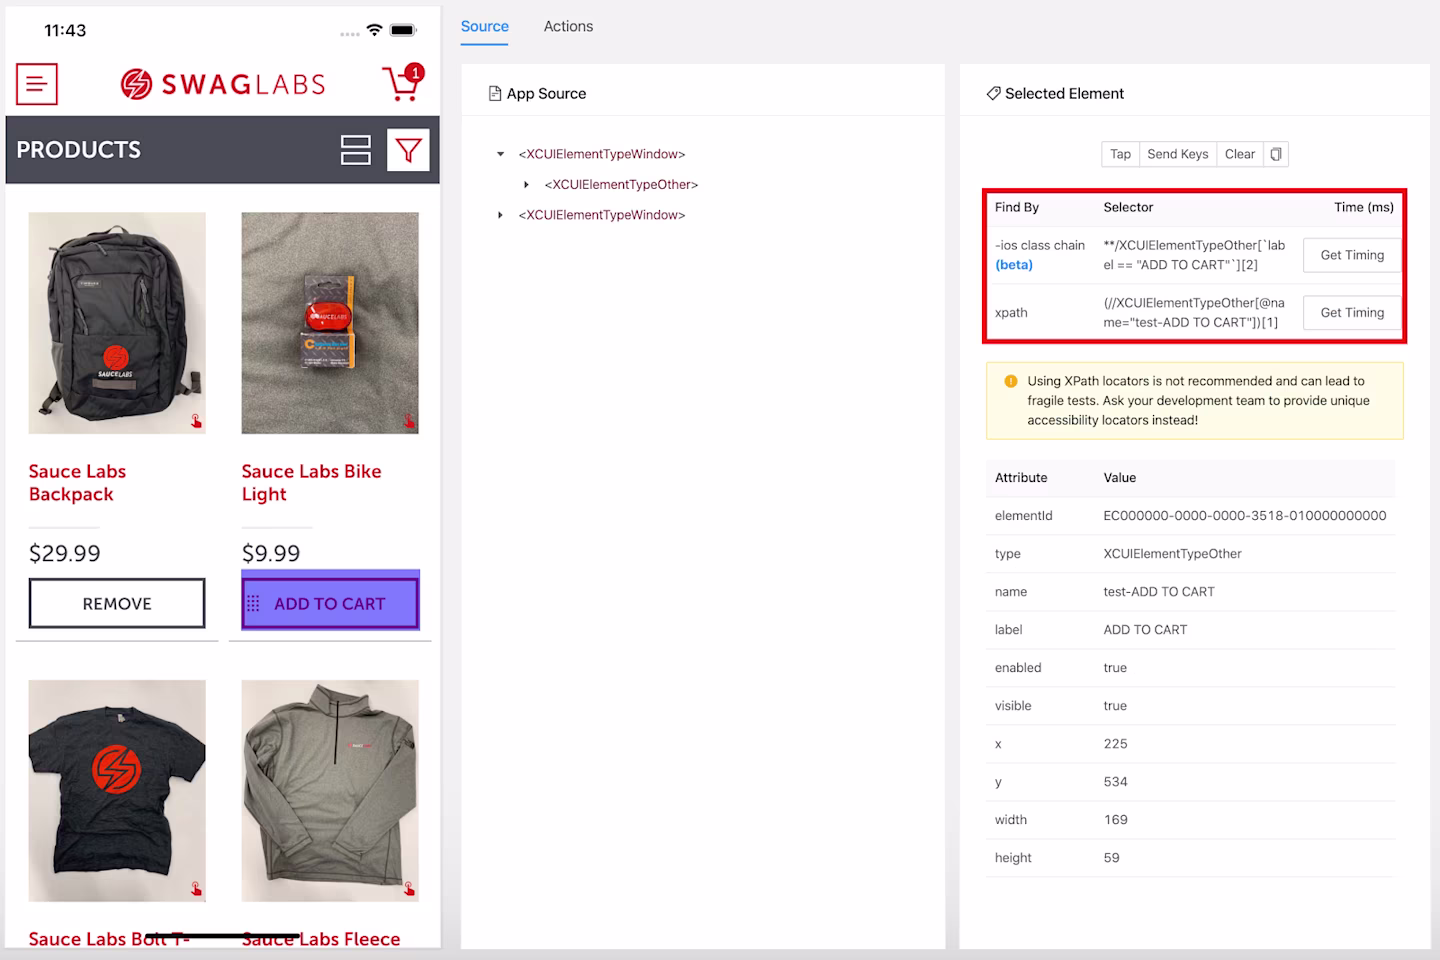Select the second XCUIElementTypeWindow tree label
Viewport: 1440px width, 960px height.
[x=602, y=215]
